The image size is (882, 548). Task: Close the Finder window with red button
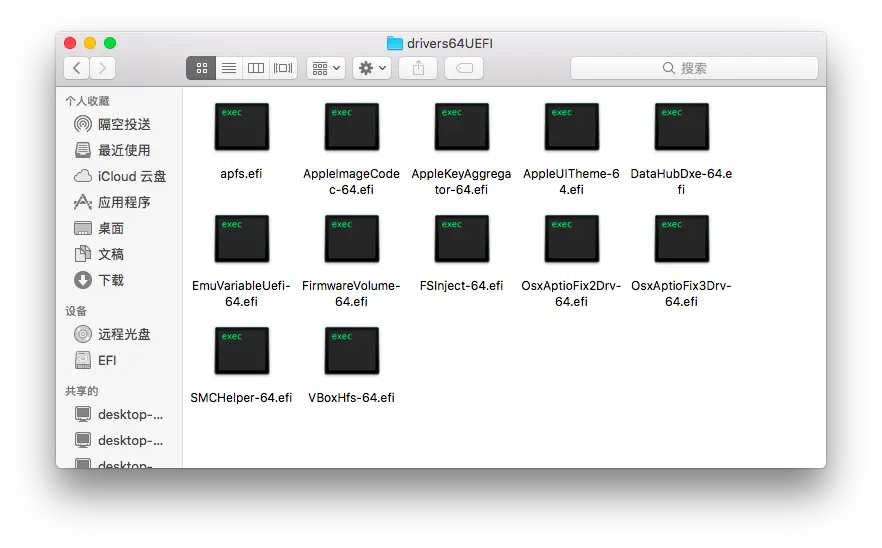pos(70,43)
